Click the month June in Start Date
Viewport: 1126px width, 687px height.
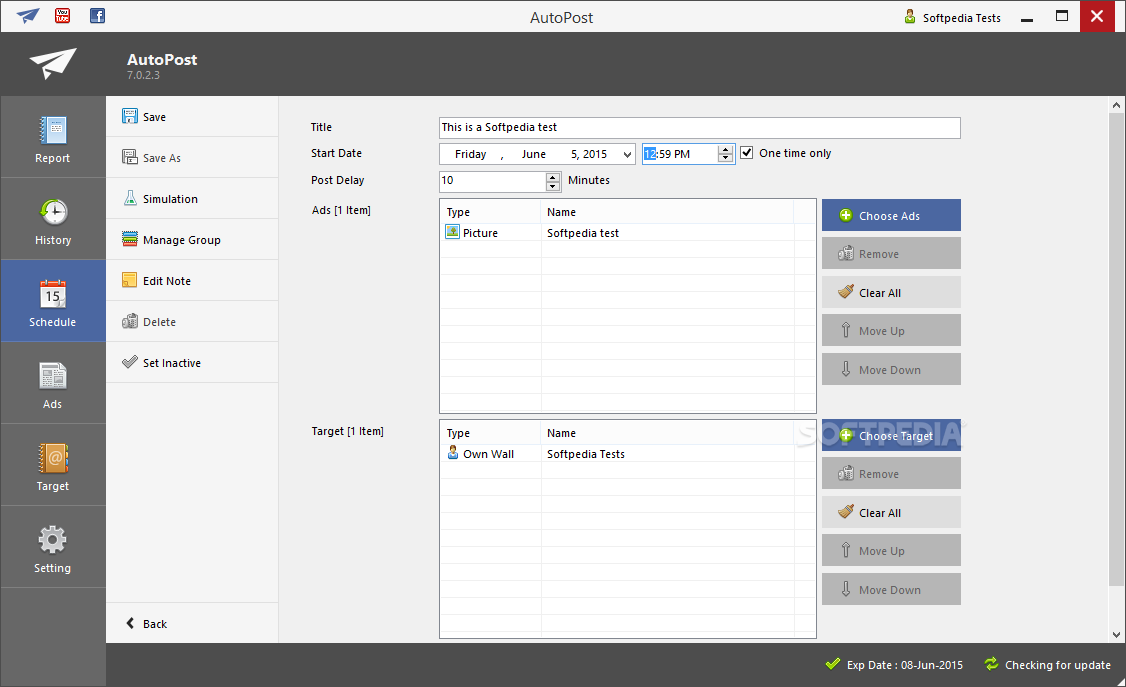click(x=534, y=154)
